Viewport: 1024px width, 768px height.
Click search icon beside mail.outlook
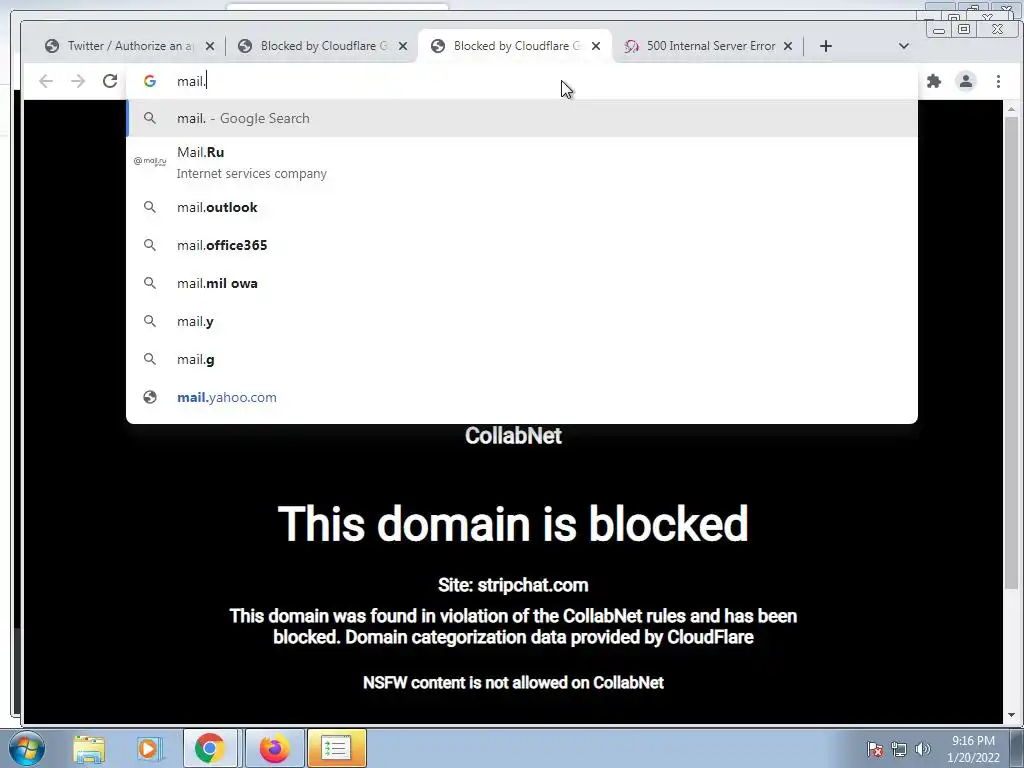150,207
